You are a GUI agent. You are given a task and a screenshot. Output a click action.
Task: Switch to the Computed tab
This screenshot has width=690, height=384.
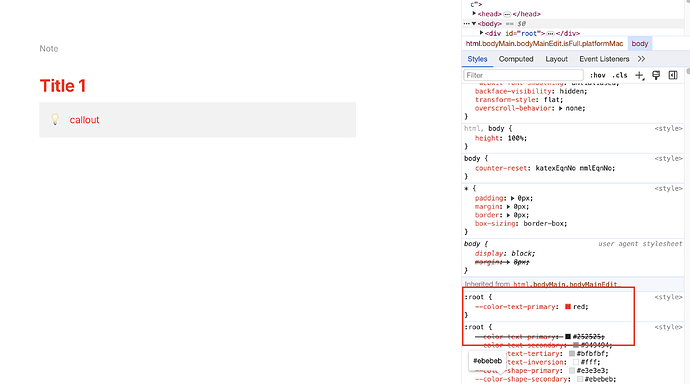[x=516, y=59]
